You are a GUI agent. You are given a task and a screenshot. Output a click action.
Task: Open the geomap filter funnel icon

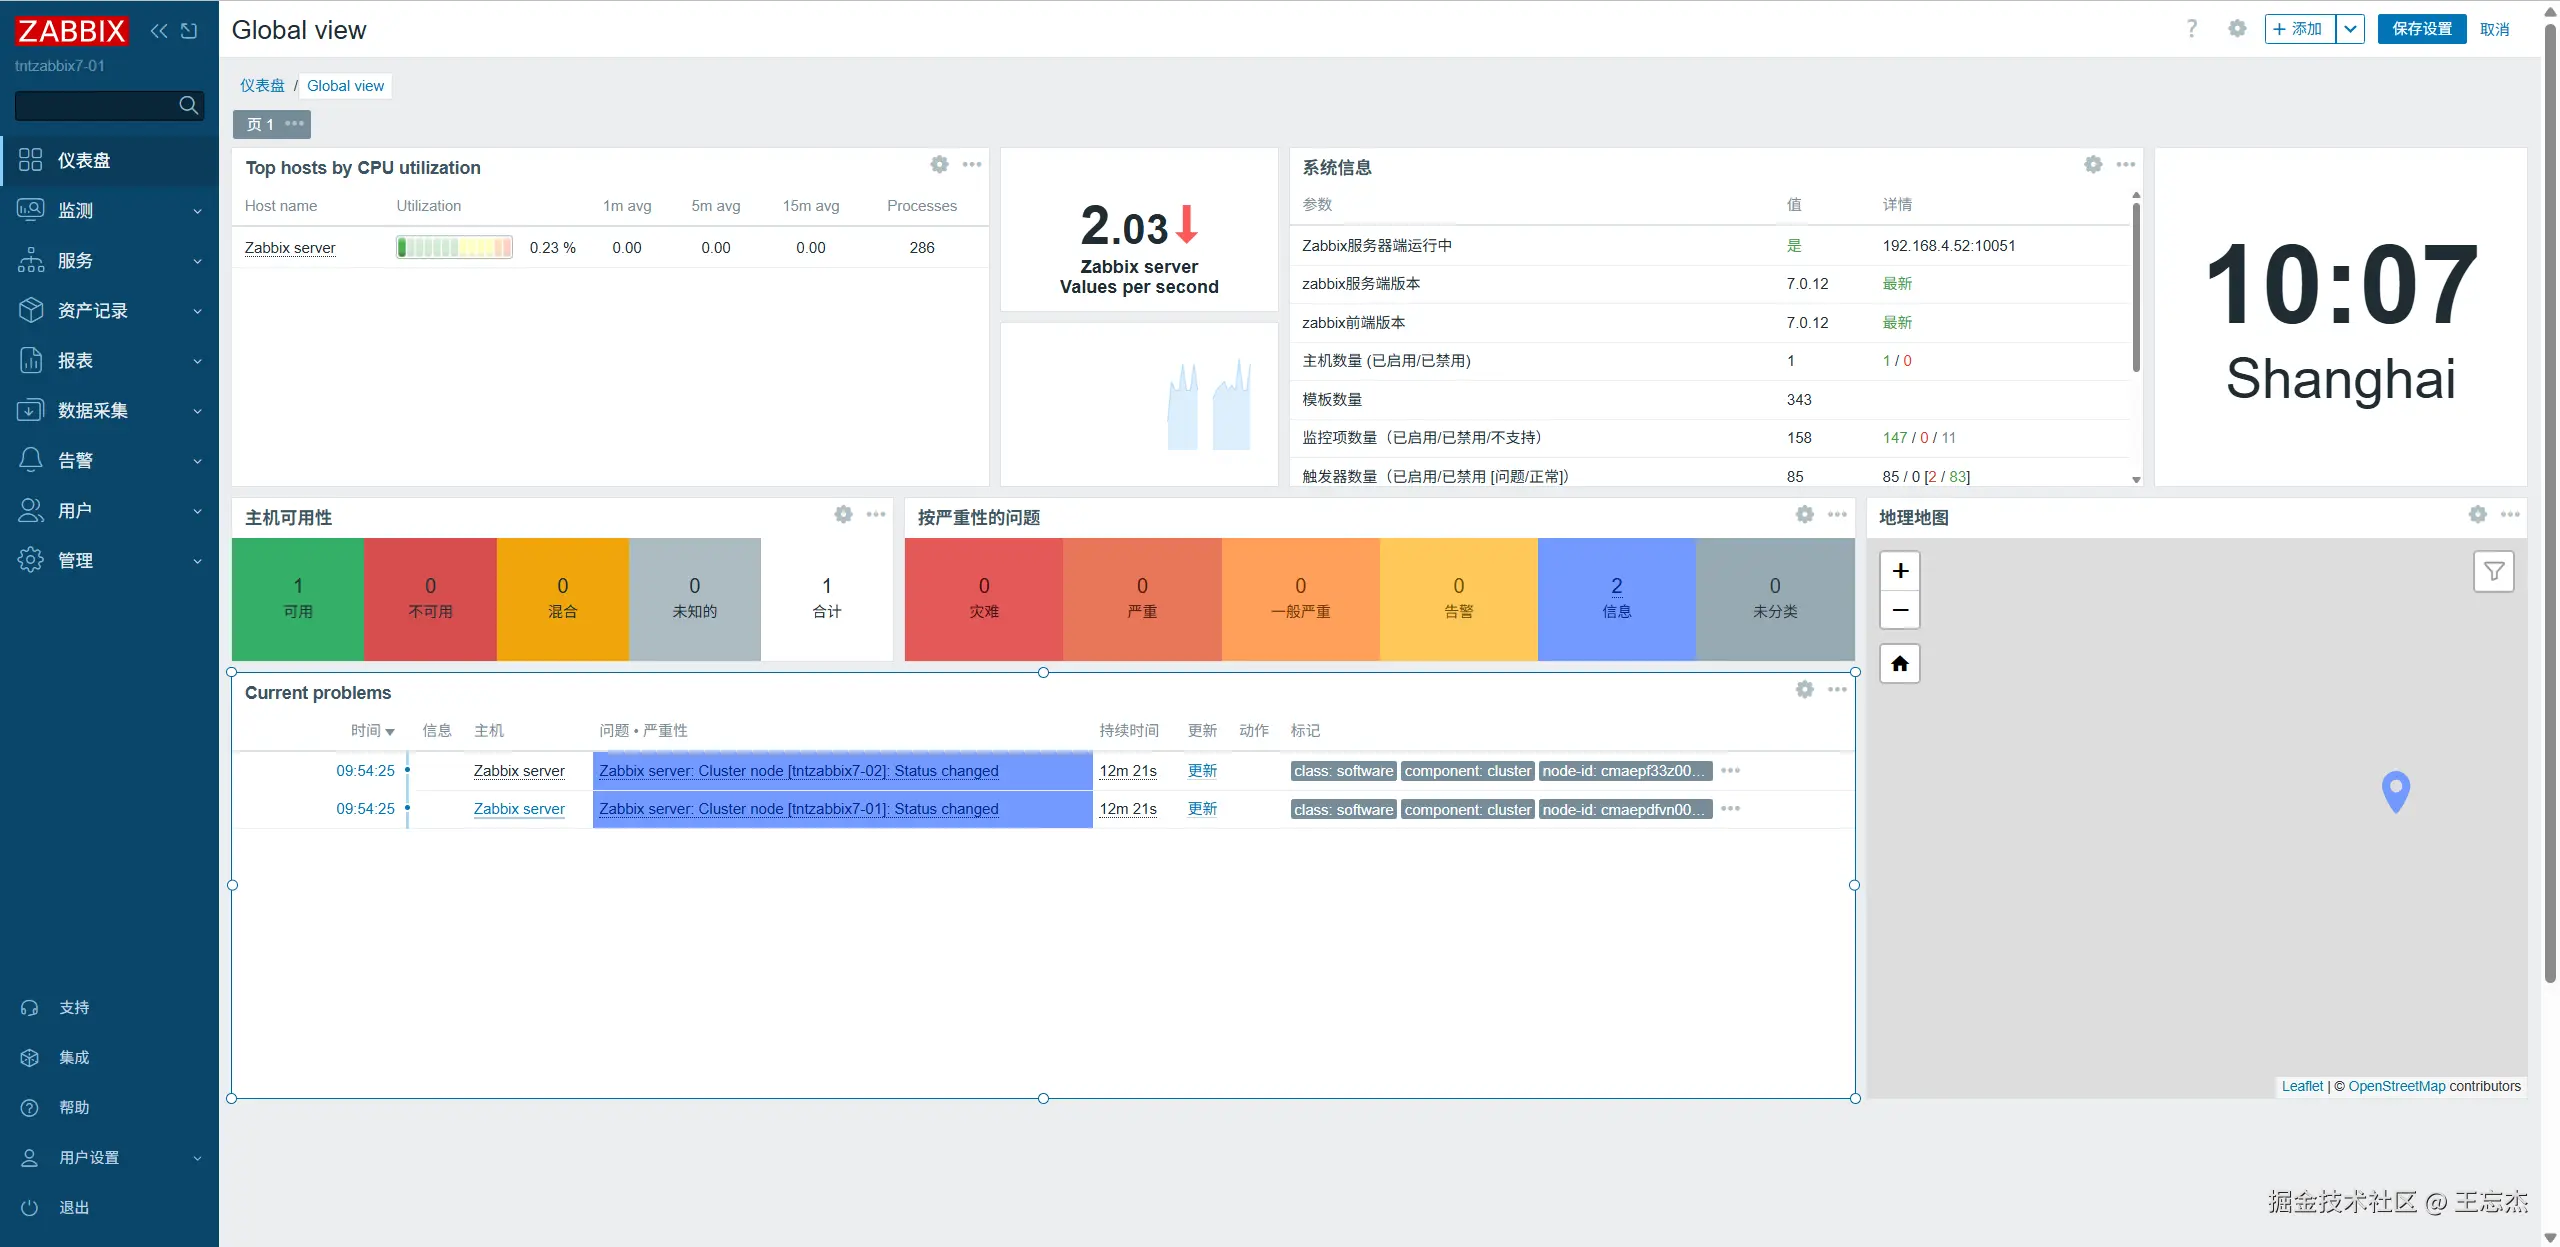coord(2493,572)
